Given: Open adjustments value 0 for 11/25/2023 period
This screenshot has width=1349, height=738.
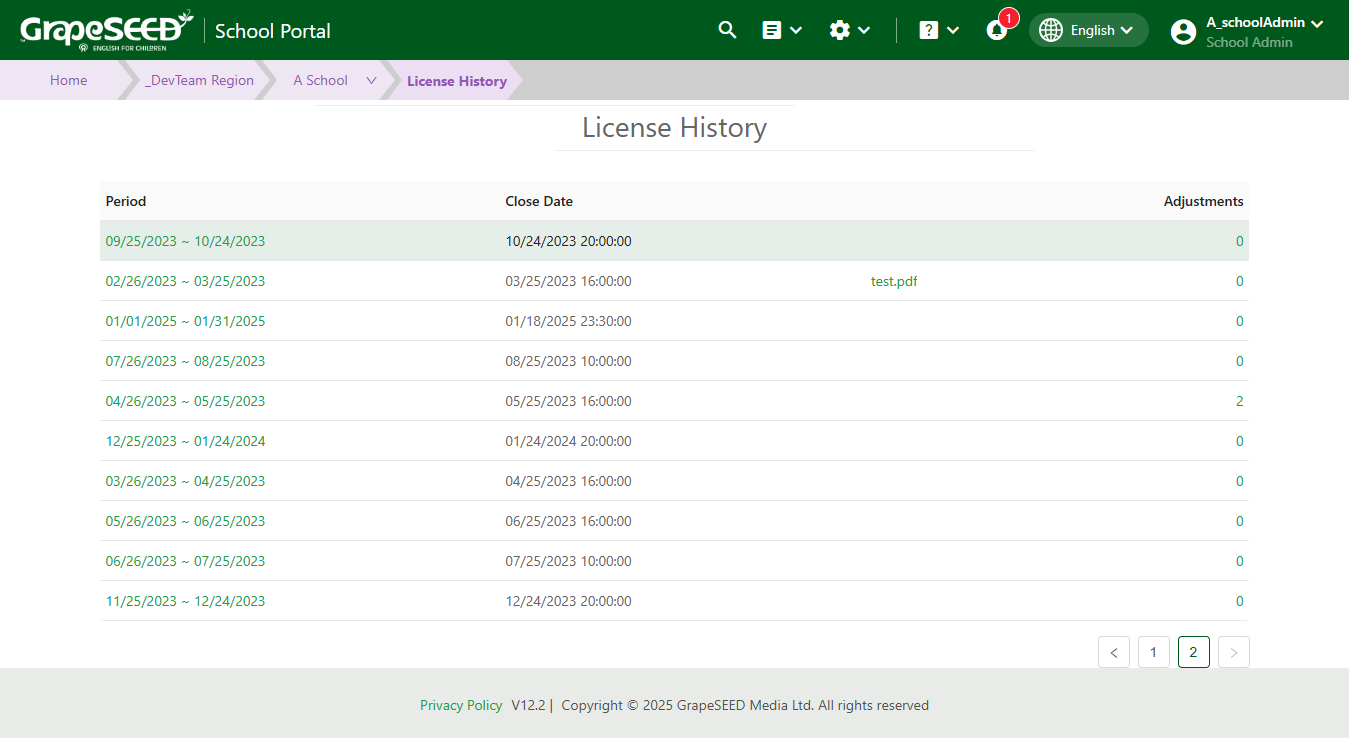Looking at the screenshot, I should (1240, 601).
